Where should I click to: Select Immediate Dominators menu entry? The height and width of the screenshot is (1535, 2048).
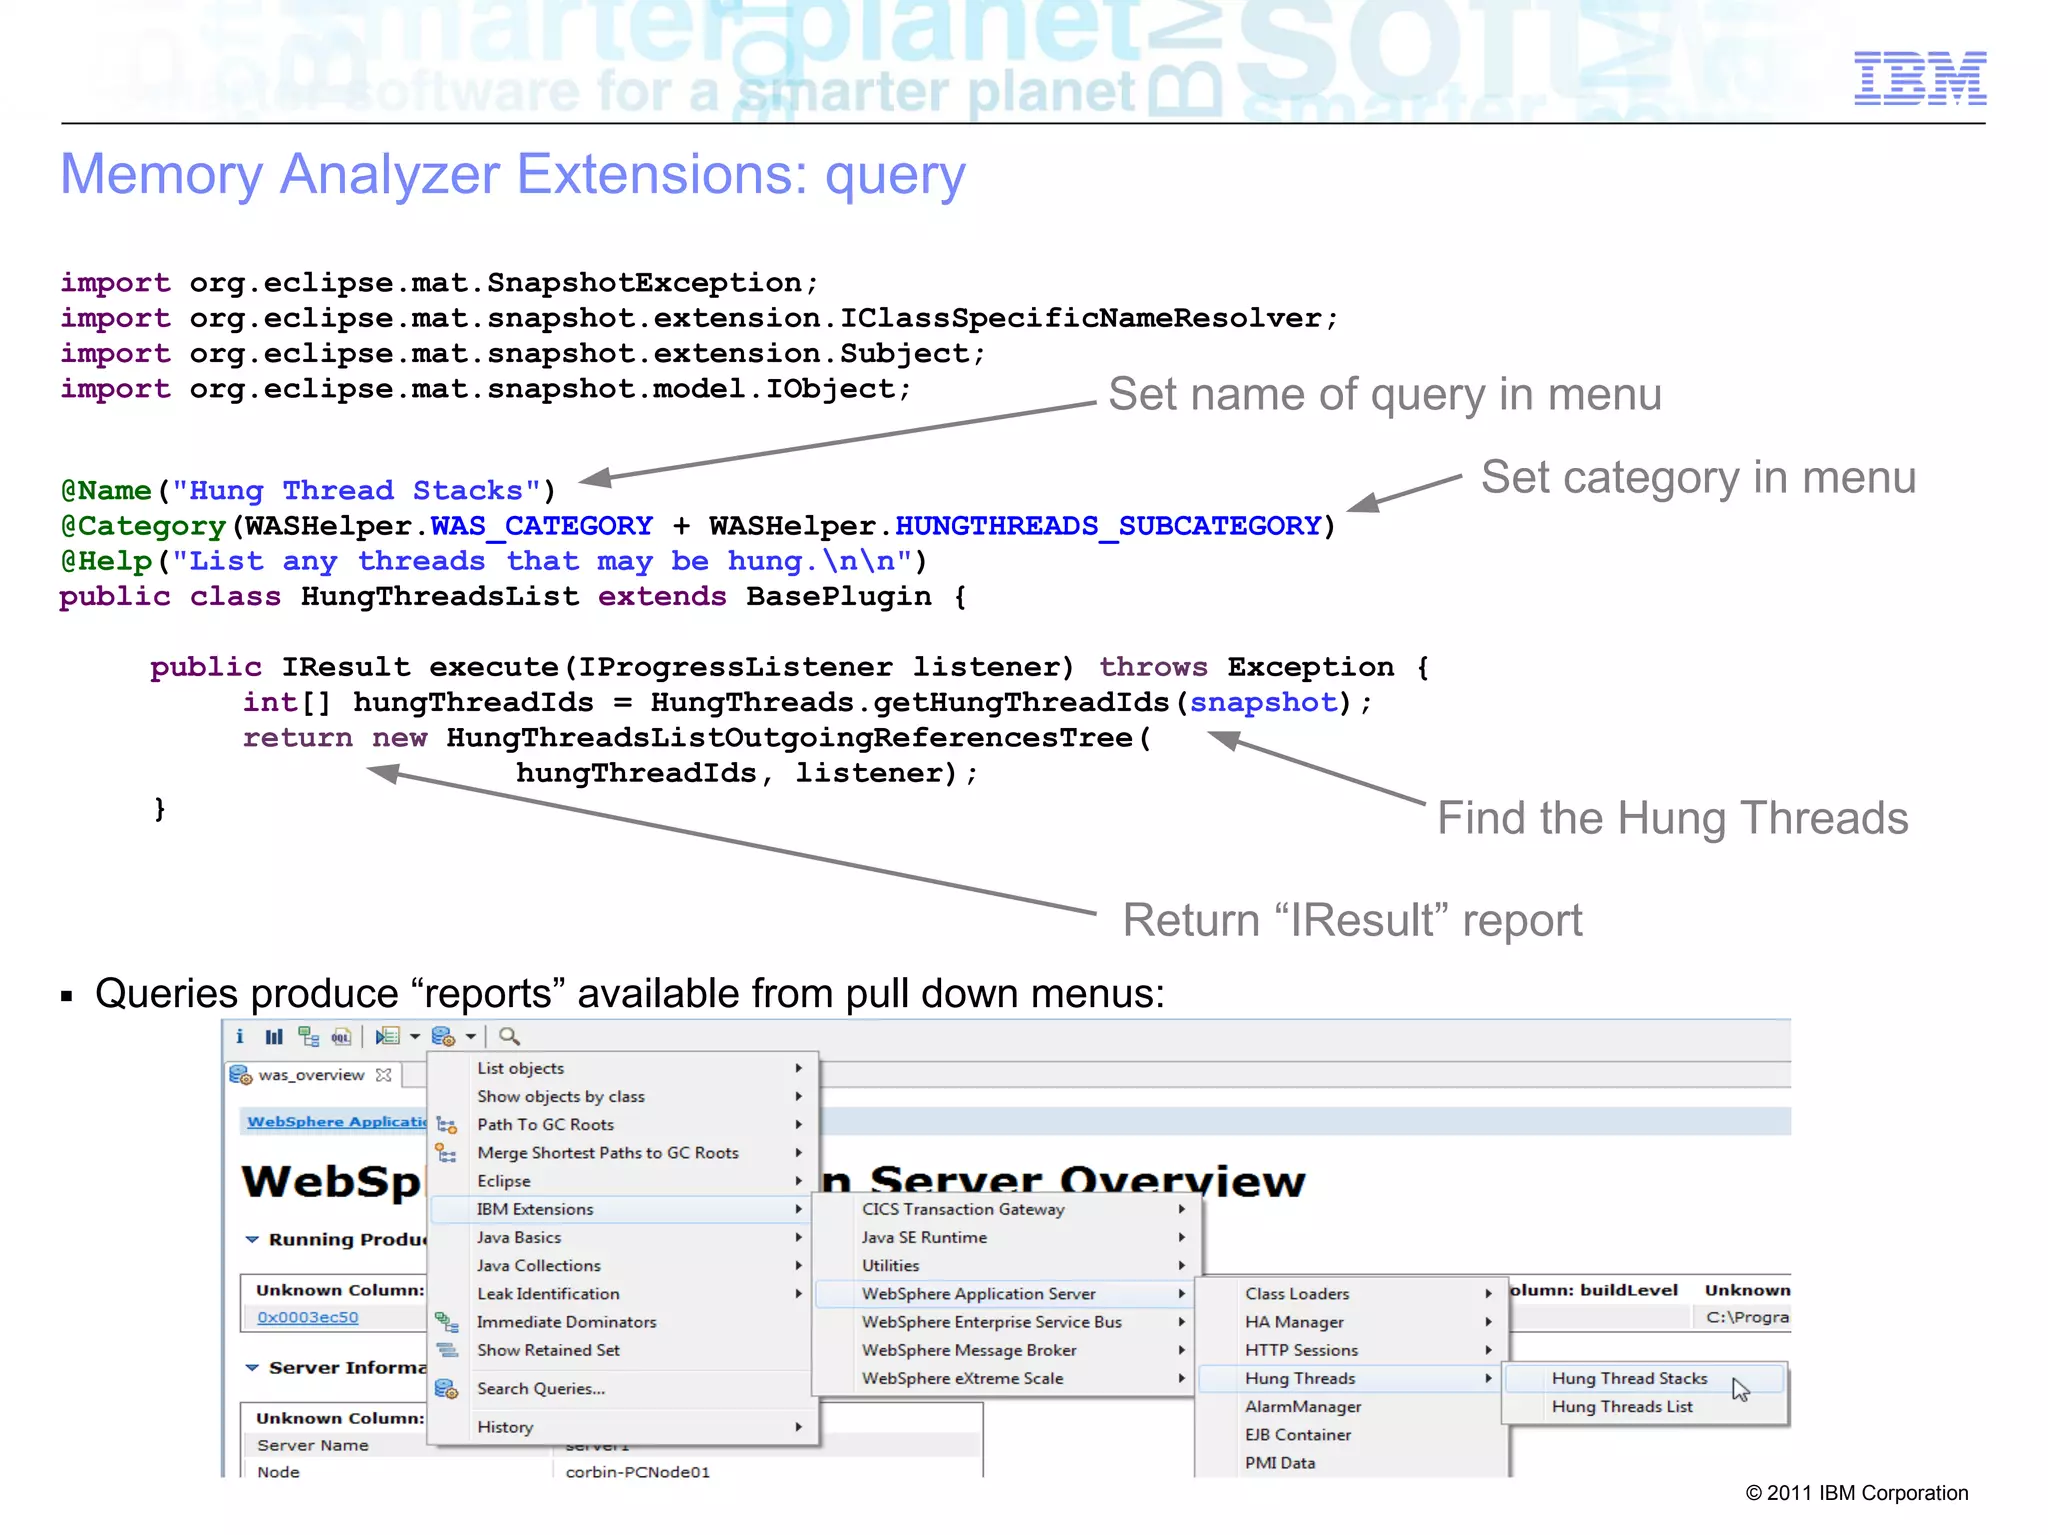[624, 1321]
